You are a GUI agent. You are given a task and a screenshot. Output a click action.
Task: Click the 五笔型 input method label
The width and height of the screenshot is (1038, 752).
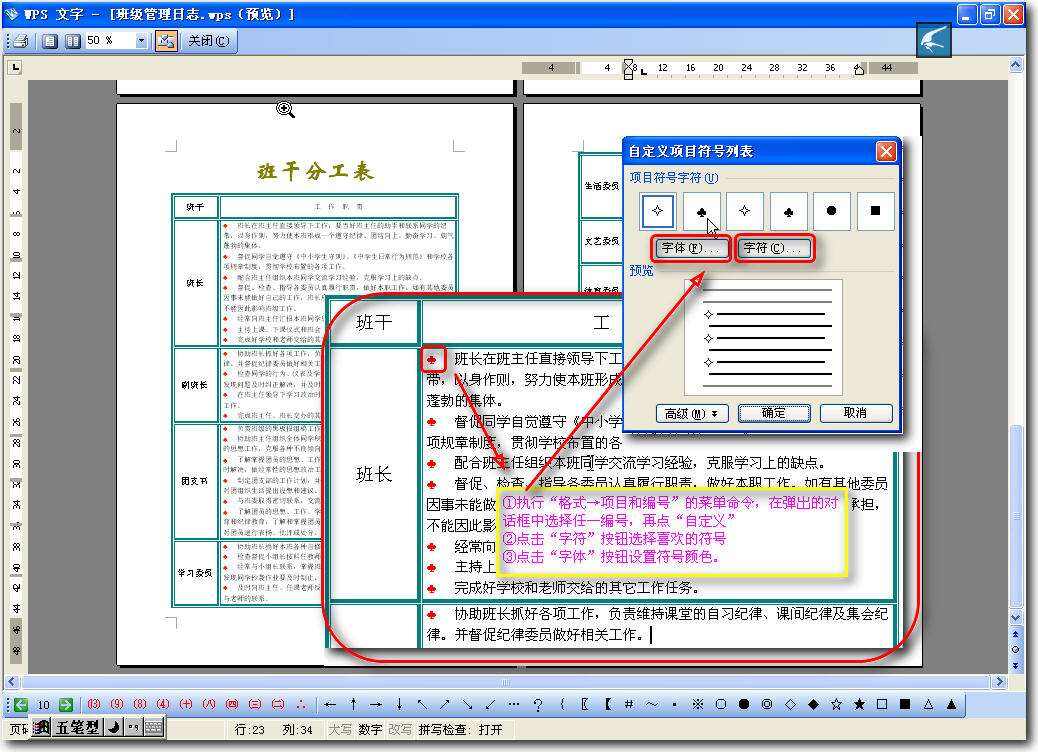[77, 728]
